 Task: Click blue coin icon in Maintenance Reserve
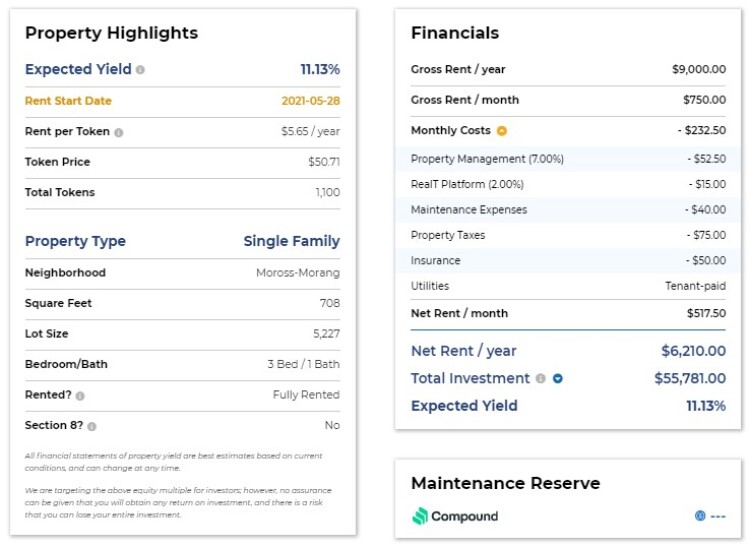[700, 516]
